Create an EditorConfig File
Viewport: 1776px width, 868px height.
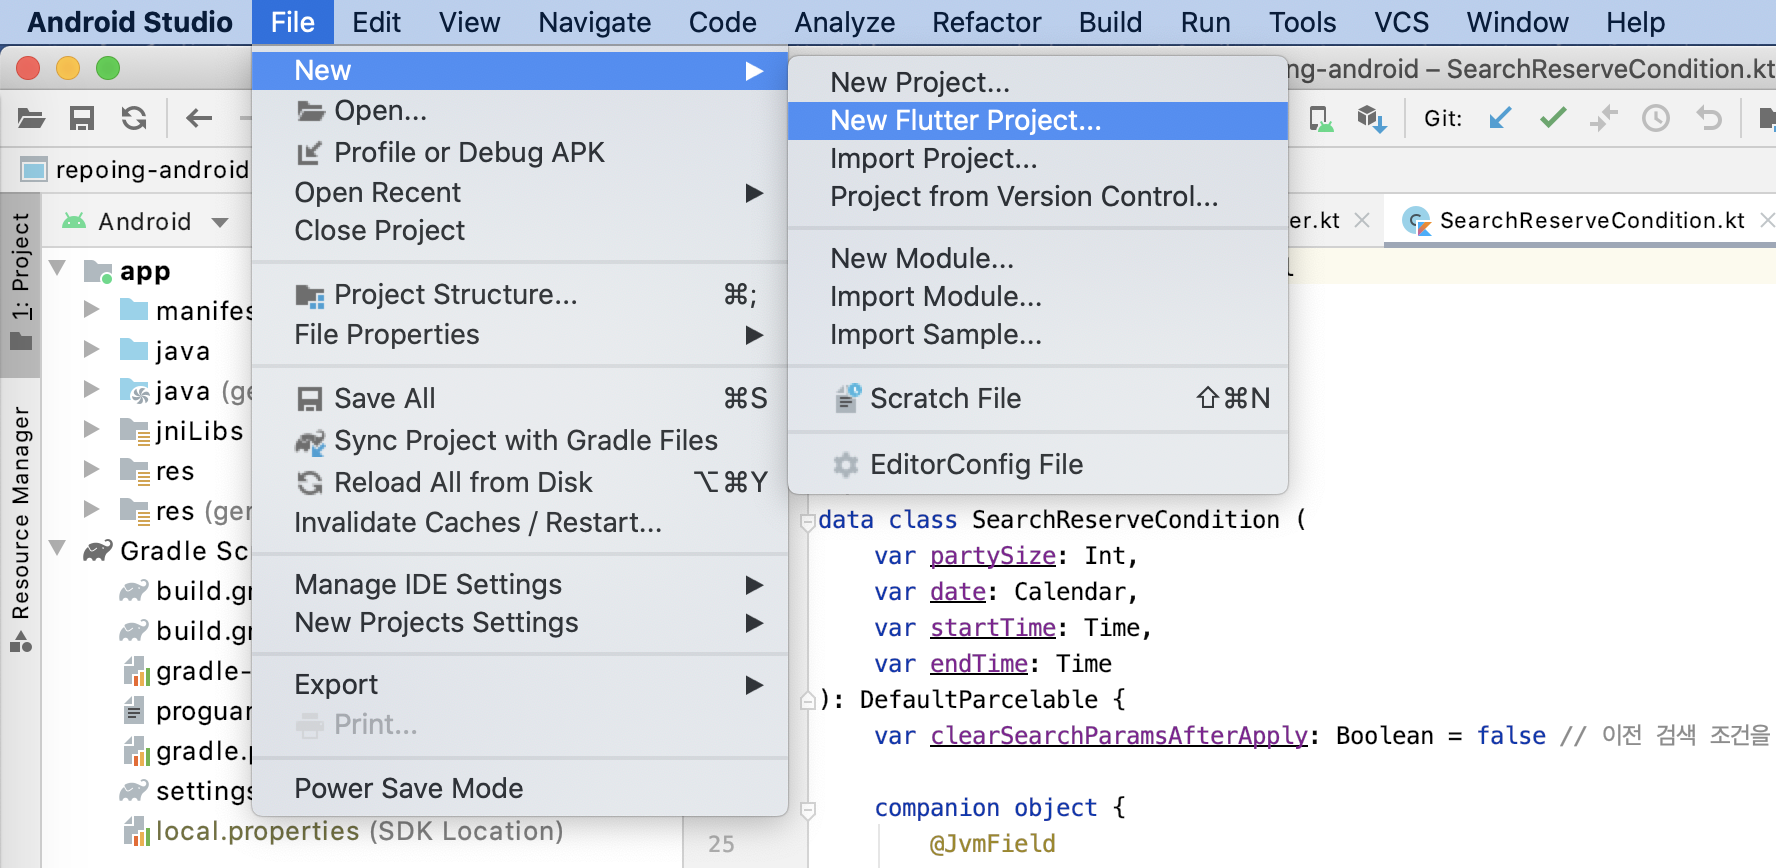coord(1038,465)
